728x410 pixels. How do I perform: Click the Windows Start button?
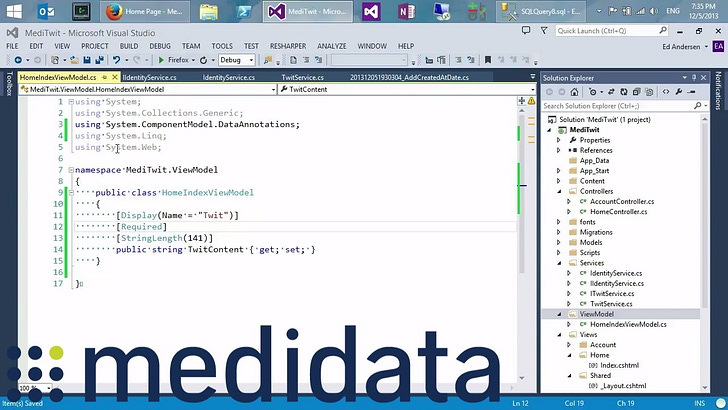(13, 12)
